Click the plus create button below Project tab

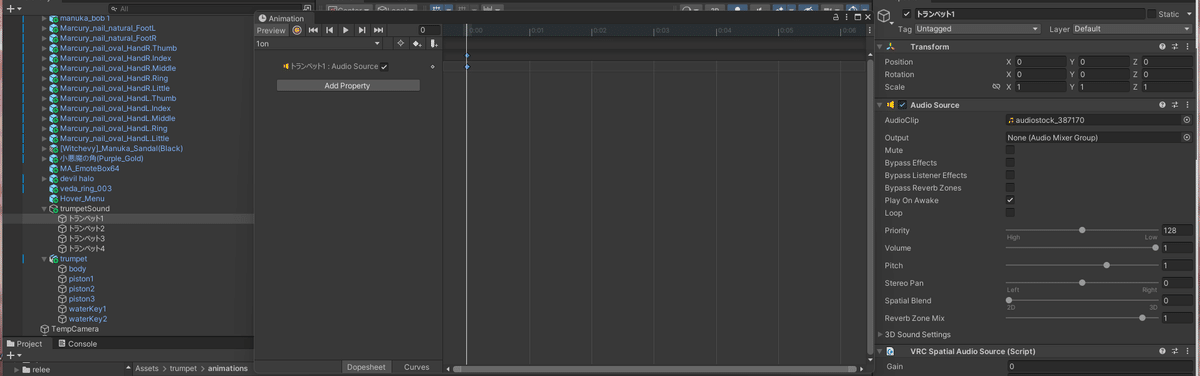12,356
